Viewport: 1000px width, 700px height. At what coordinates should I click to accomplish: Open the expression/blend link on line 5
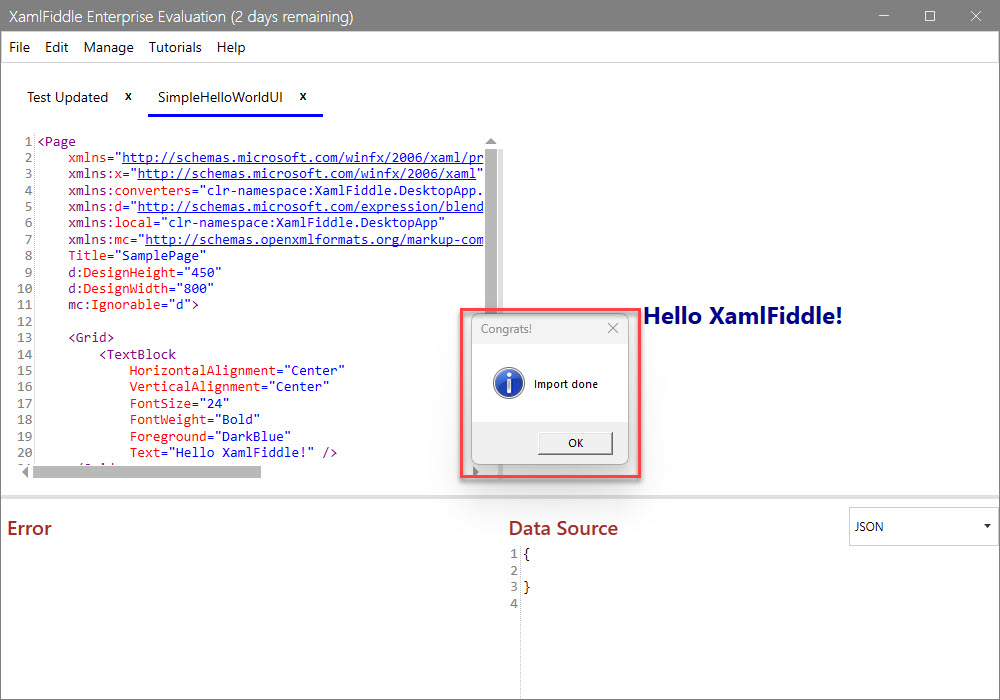[x=311, y=207]
